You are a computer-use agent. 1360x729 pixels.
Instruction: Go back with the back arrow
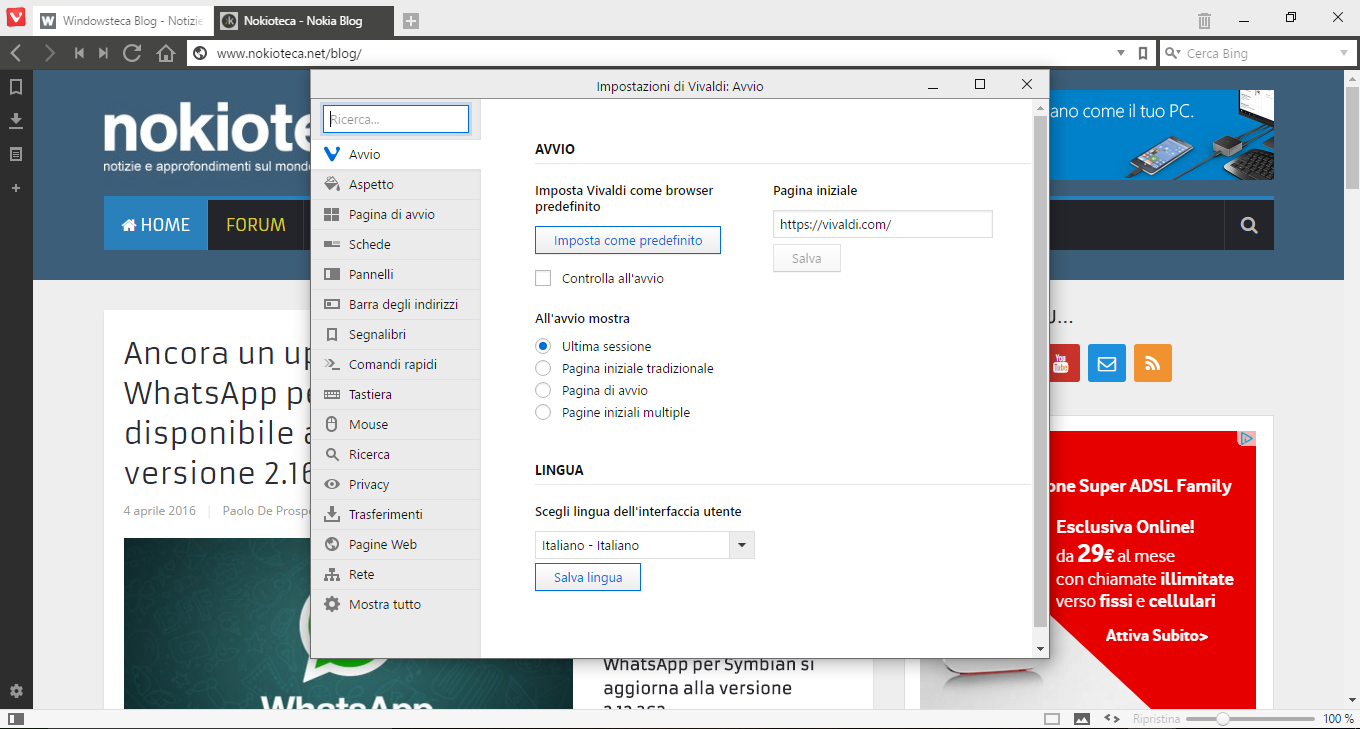(16, 53)
